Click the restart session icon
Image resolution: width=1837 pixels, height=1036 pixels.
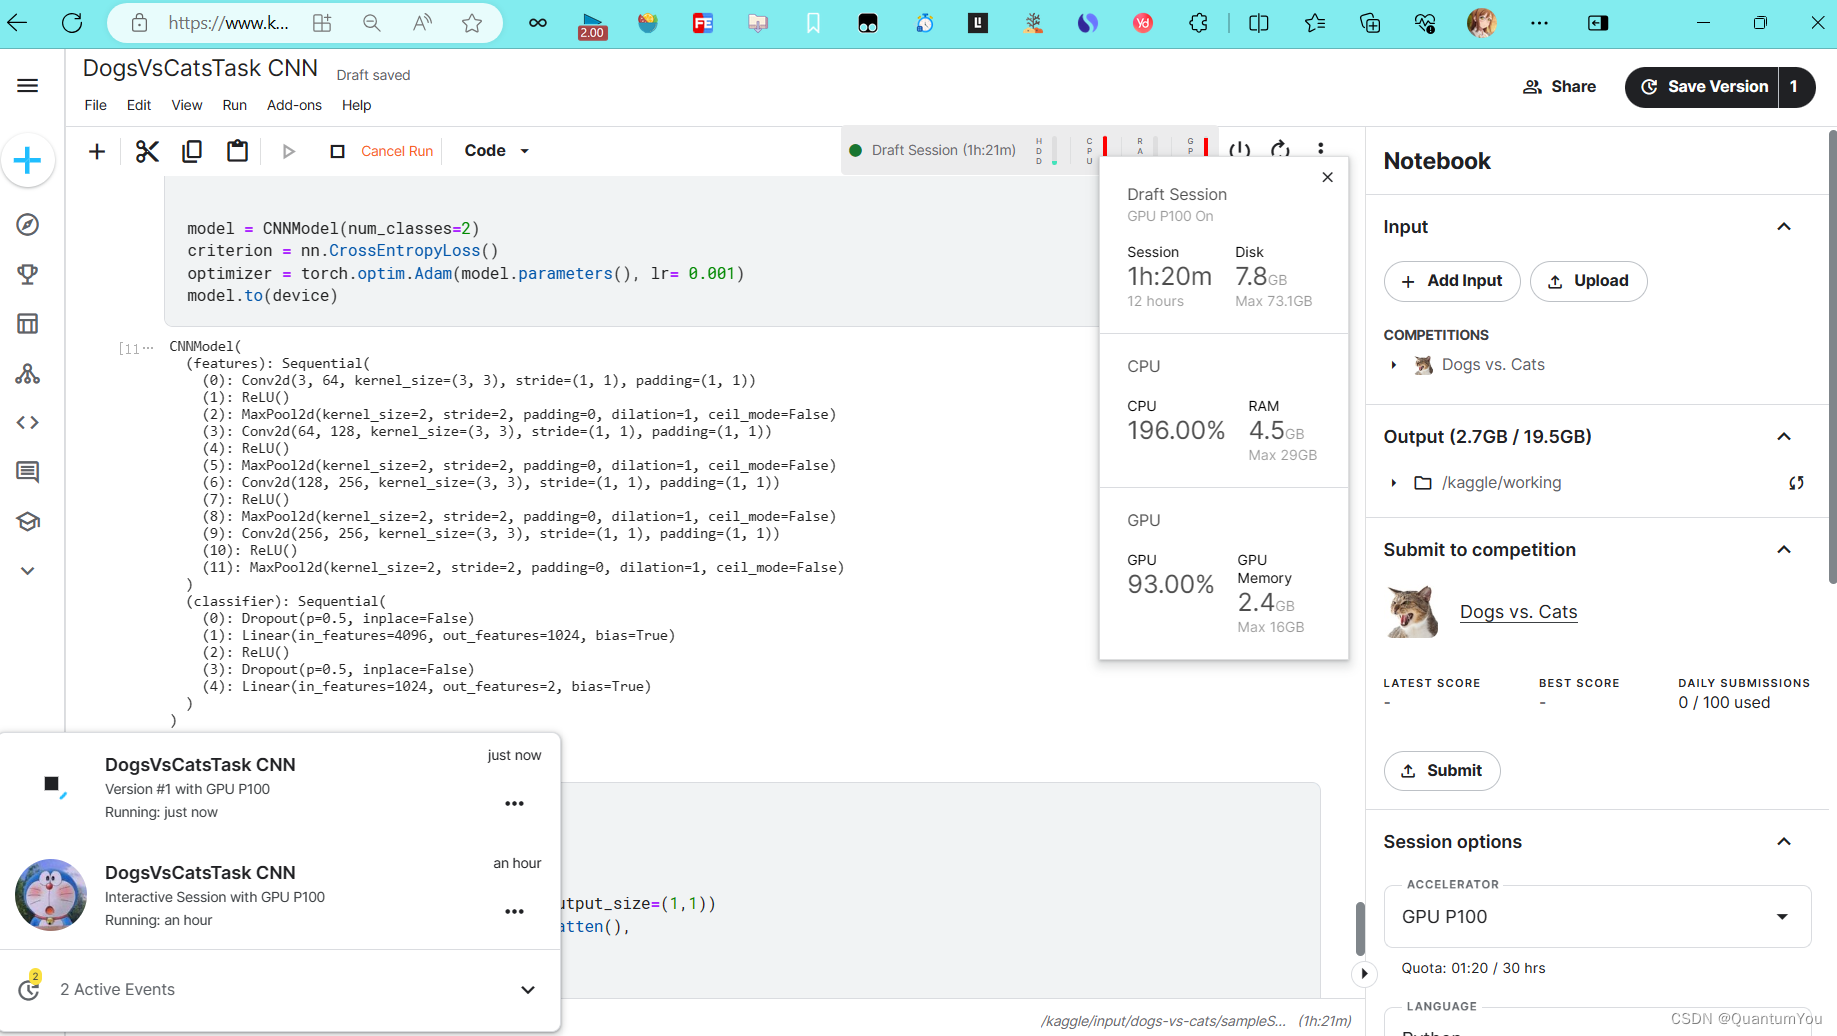pos(1280,150)
